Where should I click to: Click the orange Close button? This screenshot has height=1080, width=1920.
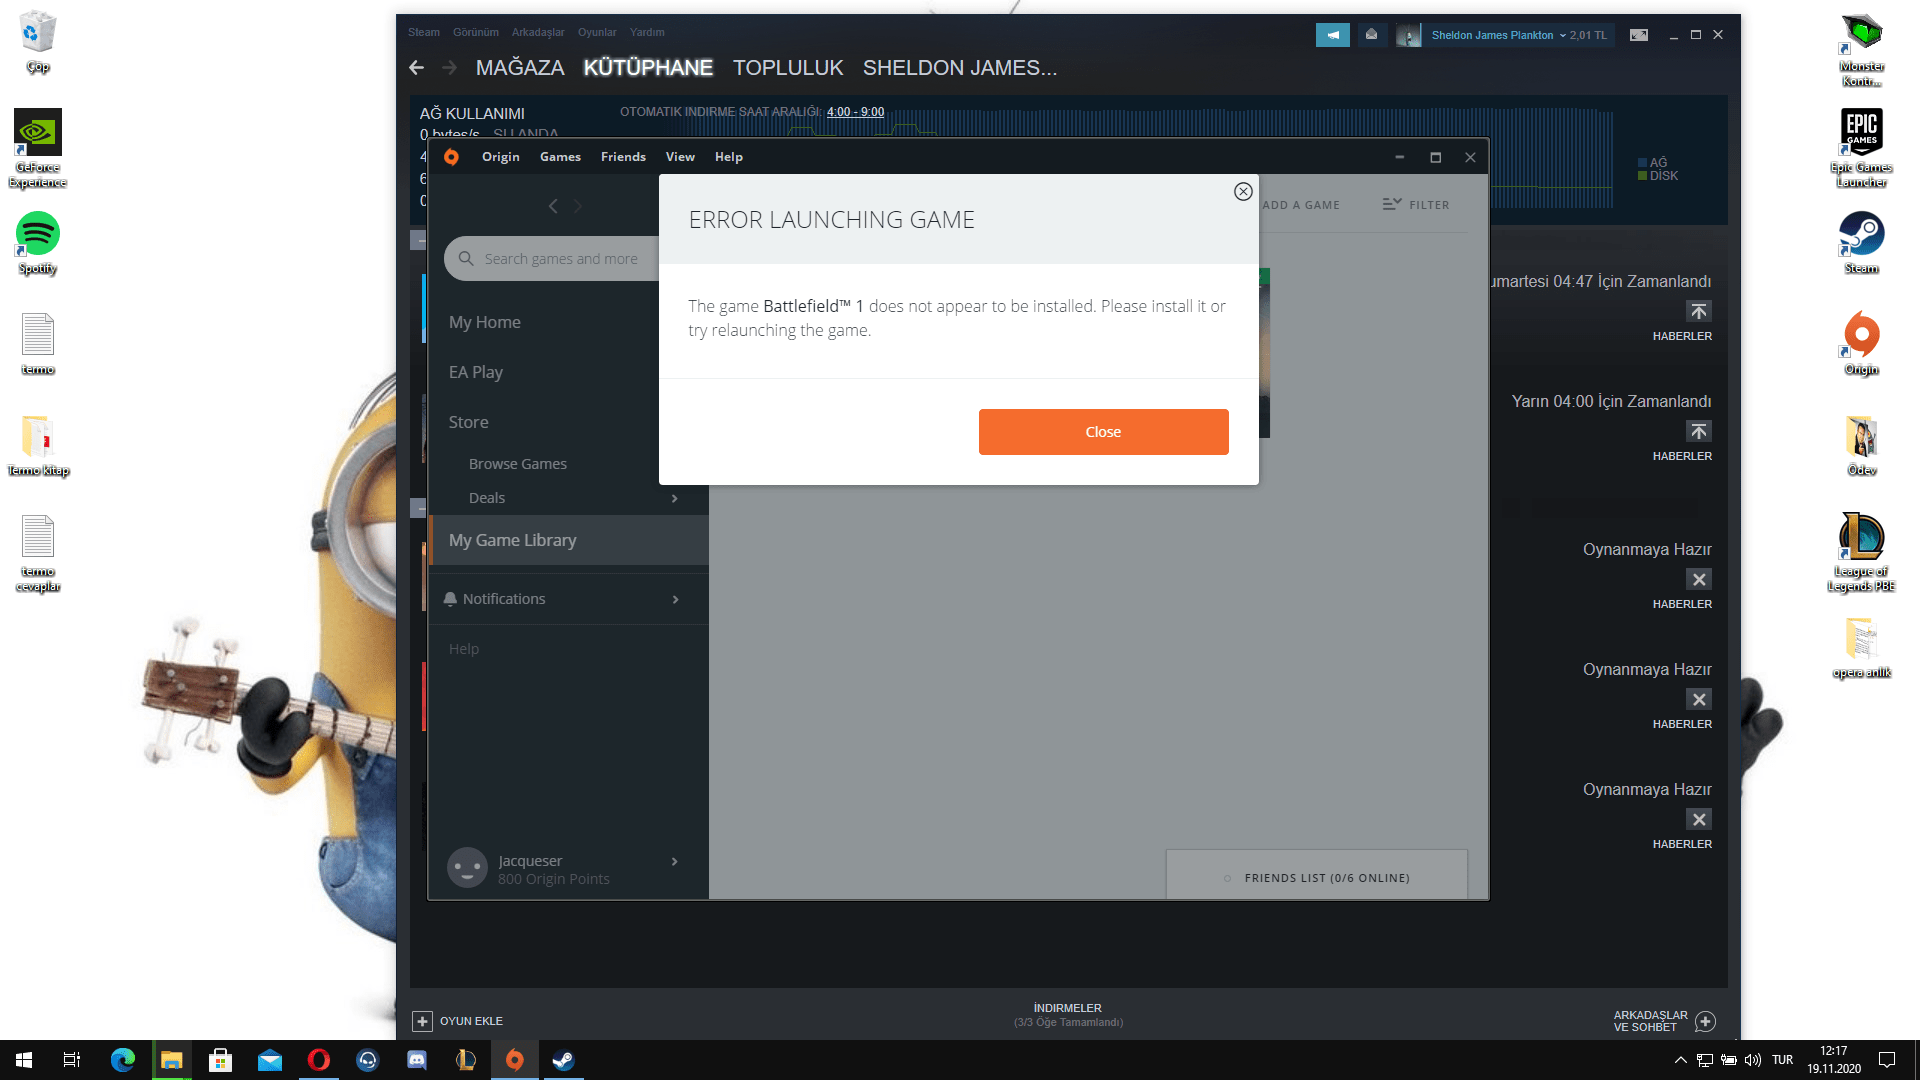tap(1103, 432)
